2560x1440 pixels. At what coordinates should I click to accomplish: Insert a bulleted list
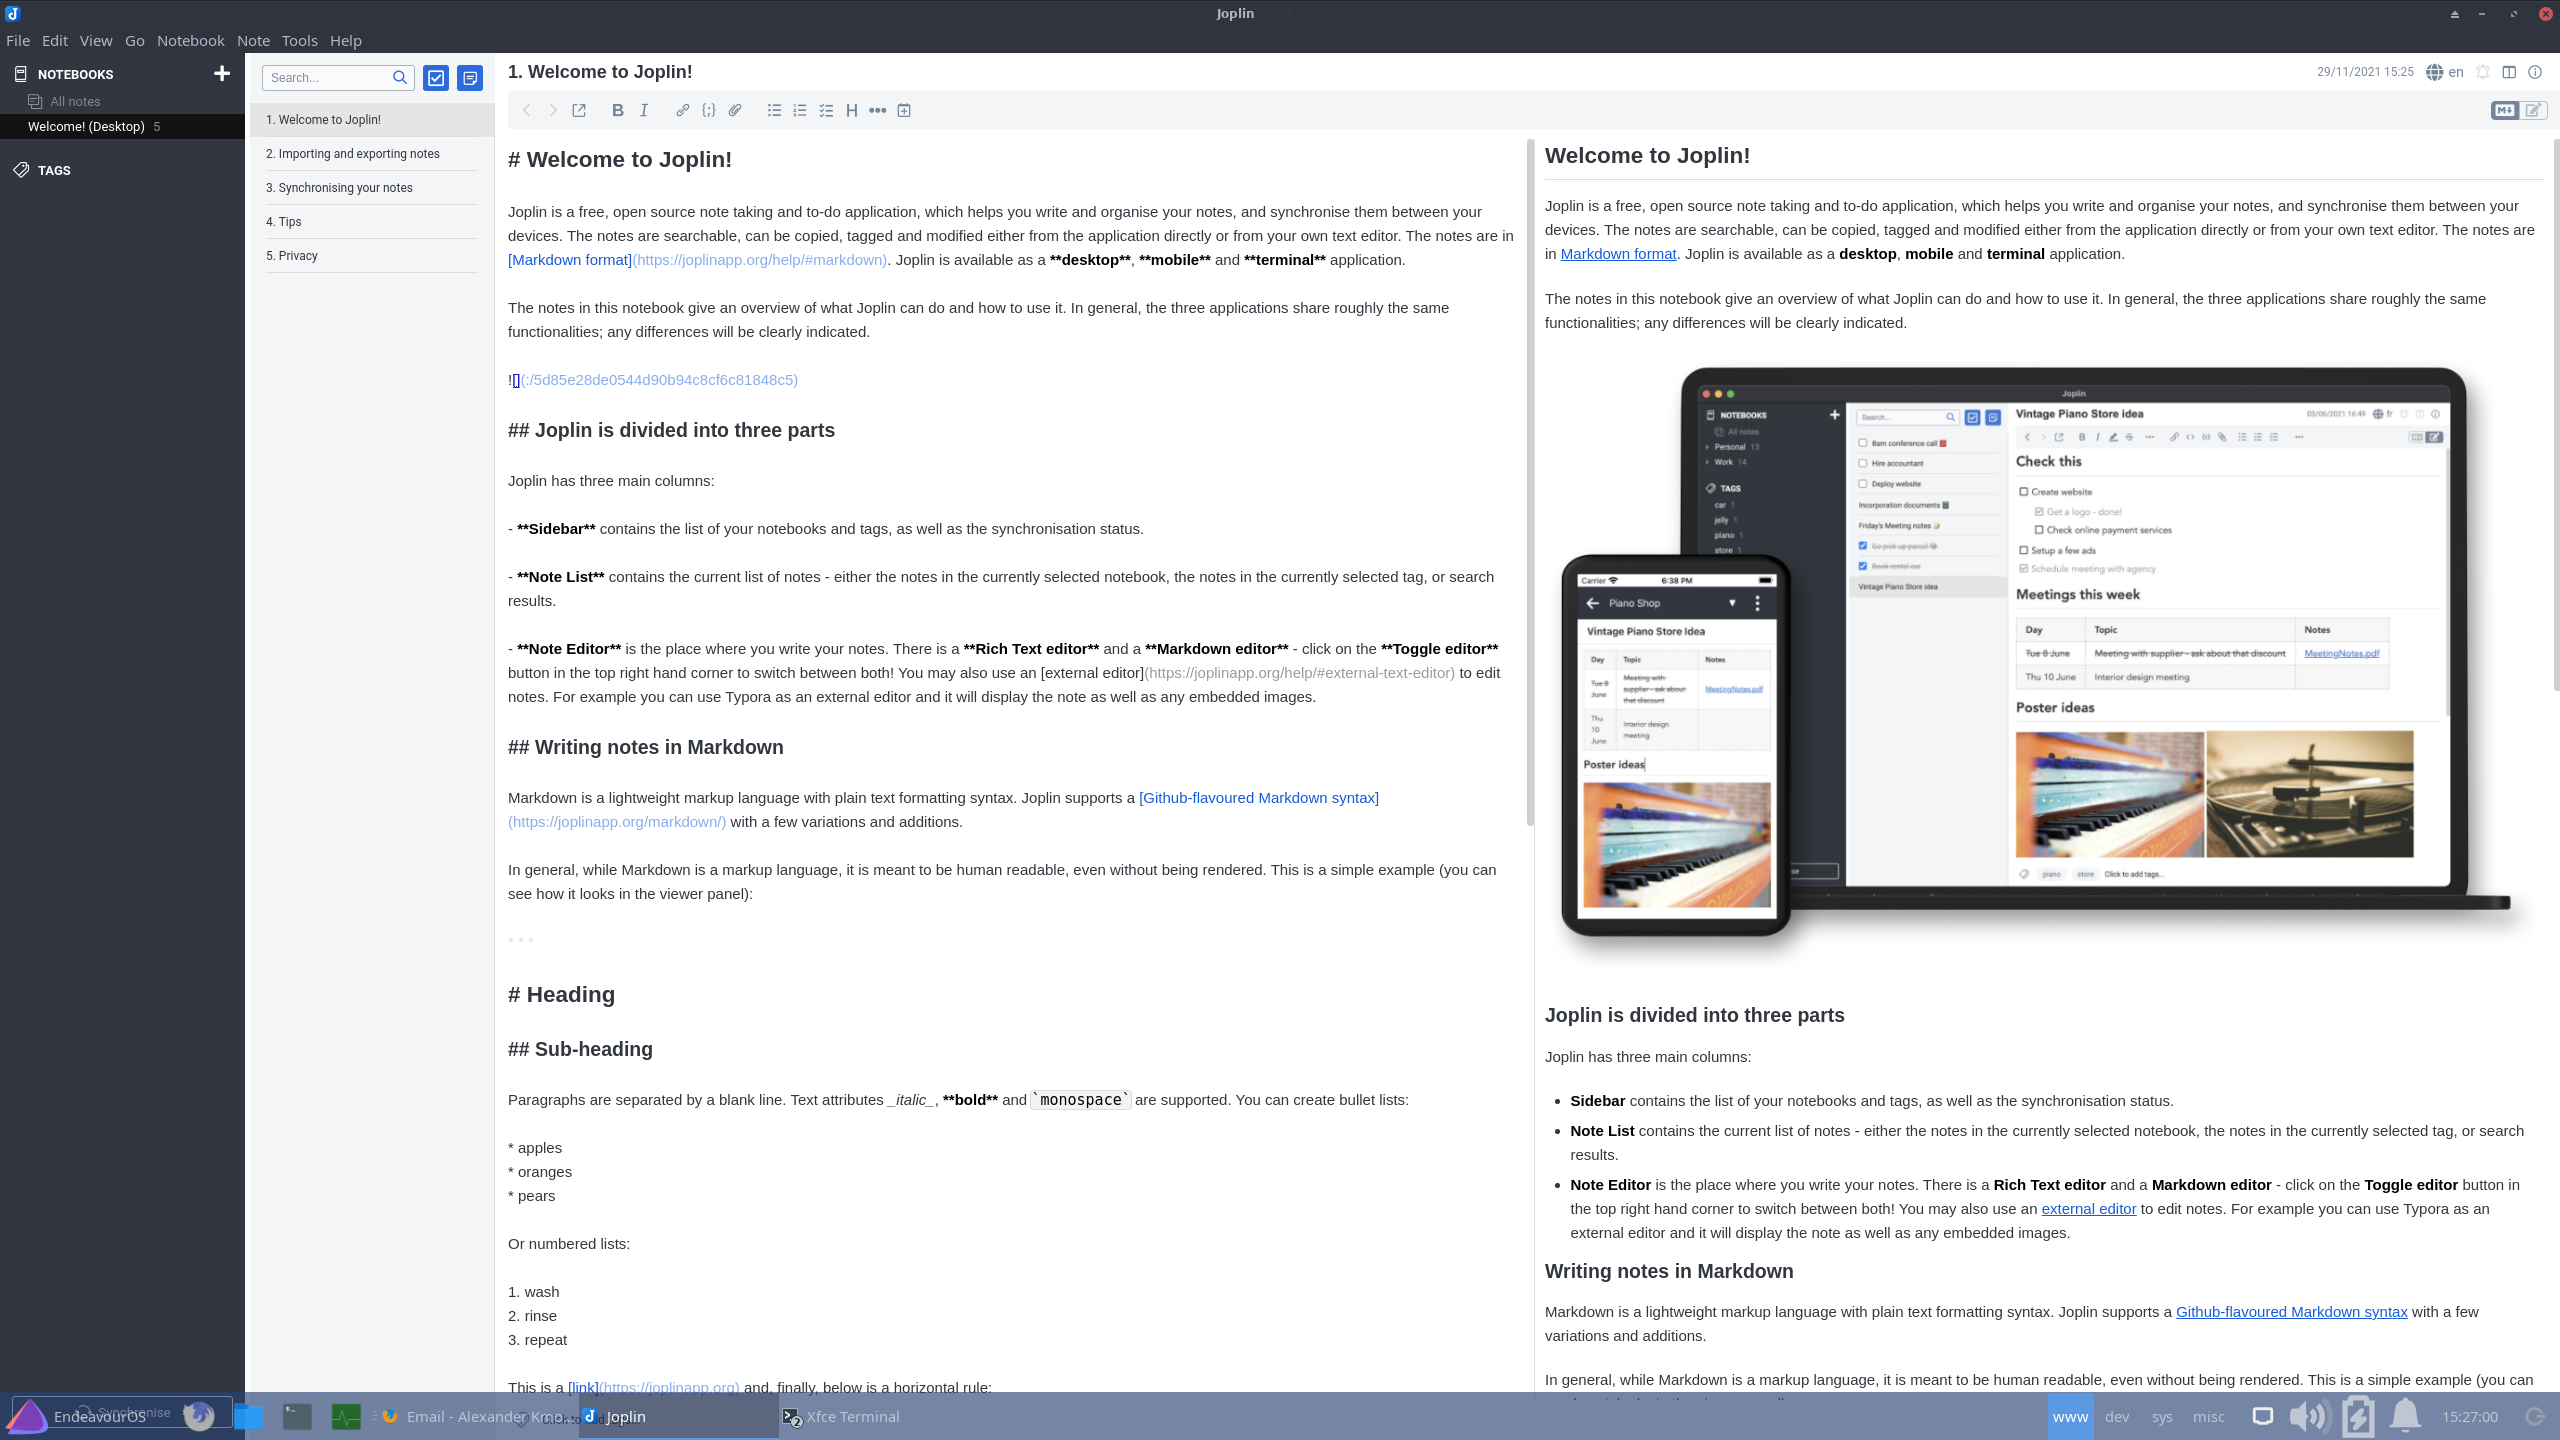click(774, 110)
